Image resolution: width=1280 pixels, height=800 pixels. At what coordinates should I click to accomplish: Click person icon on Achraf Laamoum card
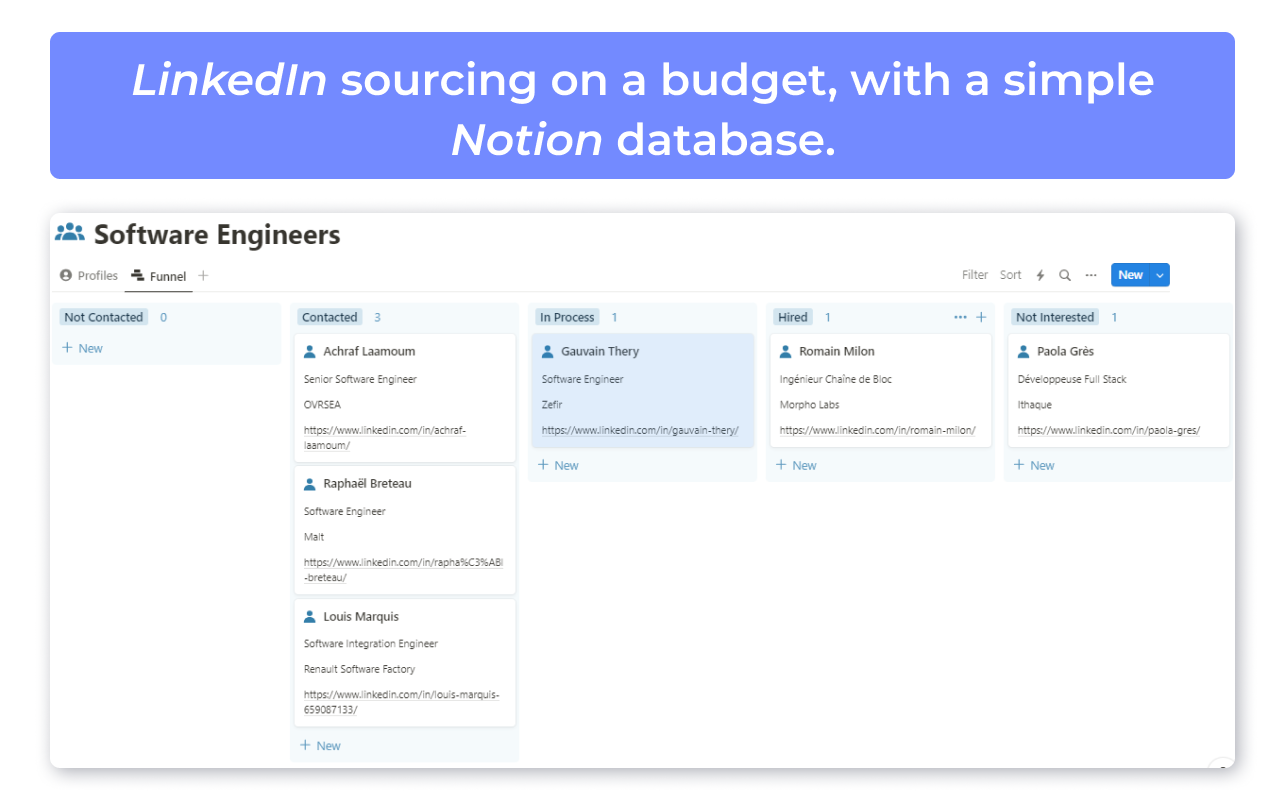point(310,352)
